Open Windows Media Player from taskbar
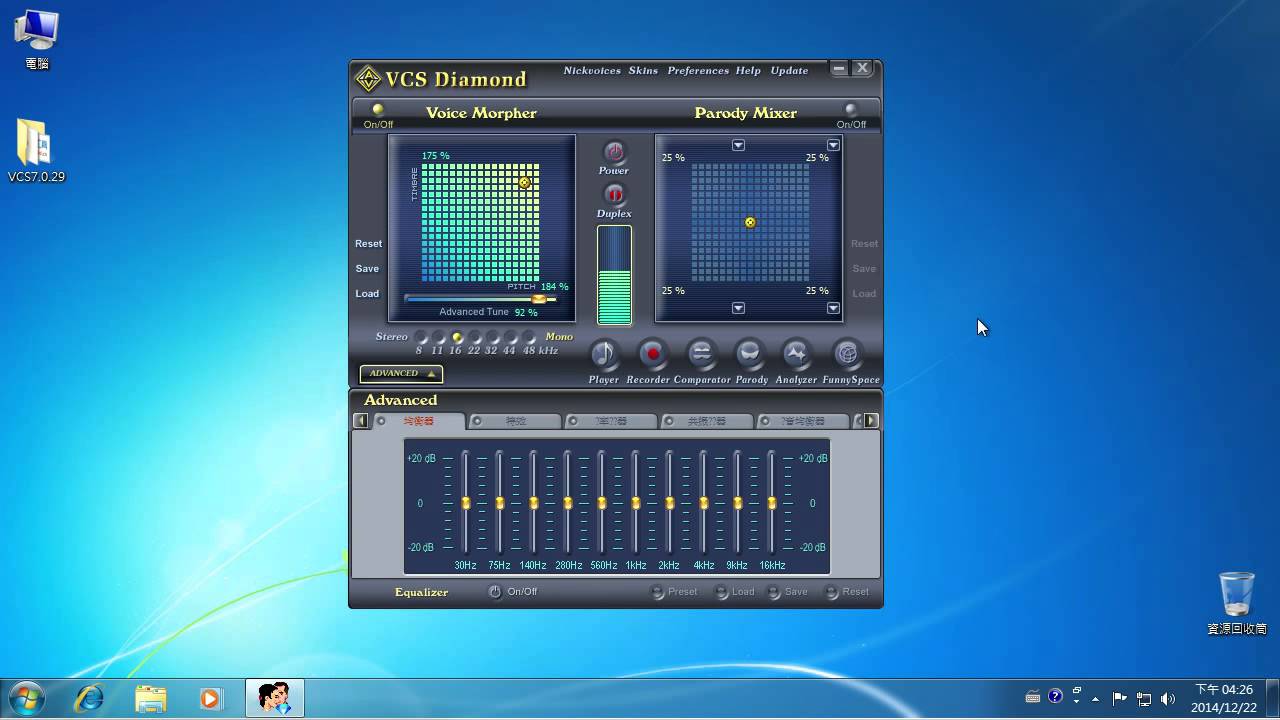 (210, 698)
